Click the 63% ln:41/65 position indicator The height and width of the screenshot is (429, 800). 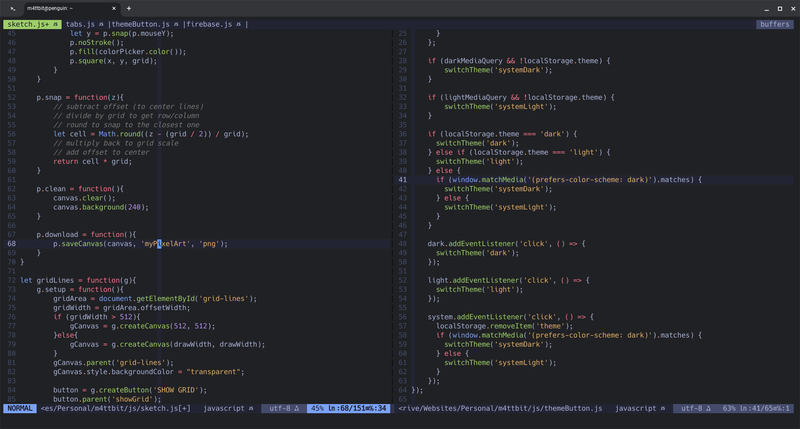tap(756, 408)
